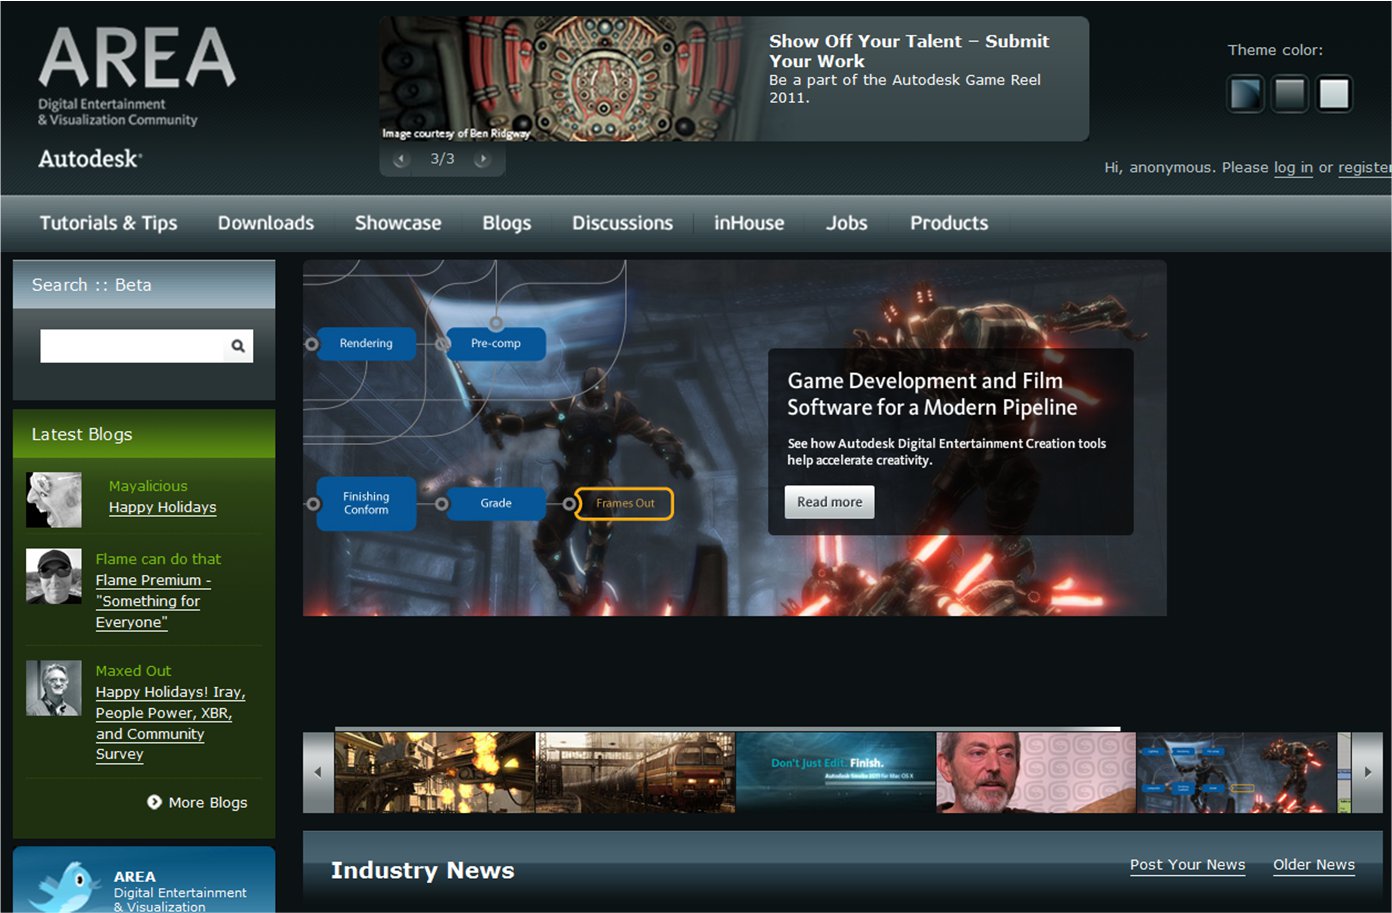1392x913 pixels.
Task: Select the dark gray theme color swatch
Action: pos(1290,94)
